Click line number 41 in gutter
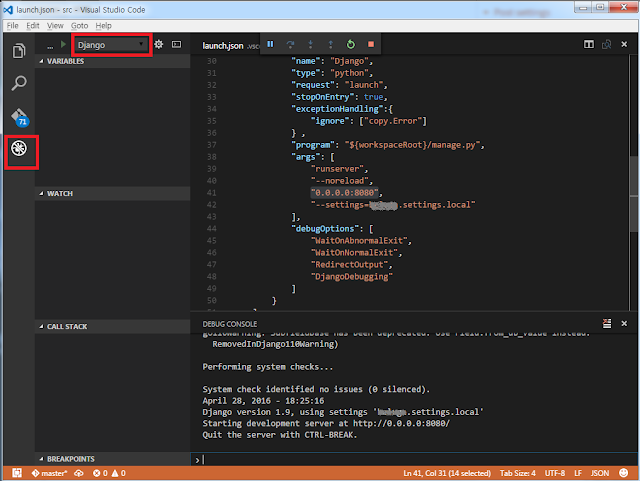The image size is (640, 481). (211, 193)
